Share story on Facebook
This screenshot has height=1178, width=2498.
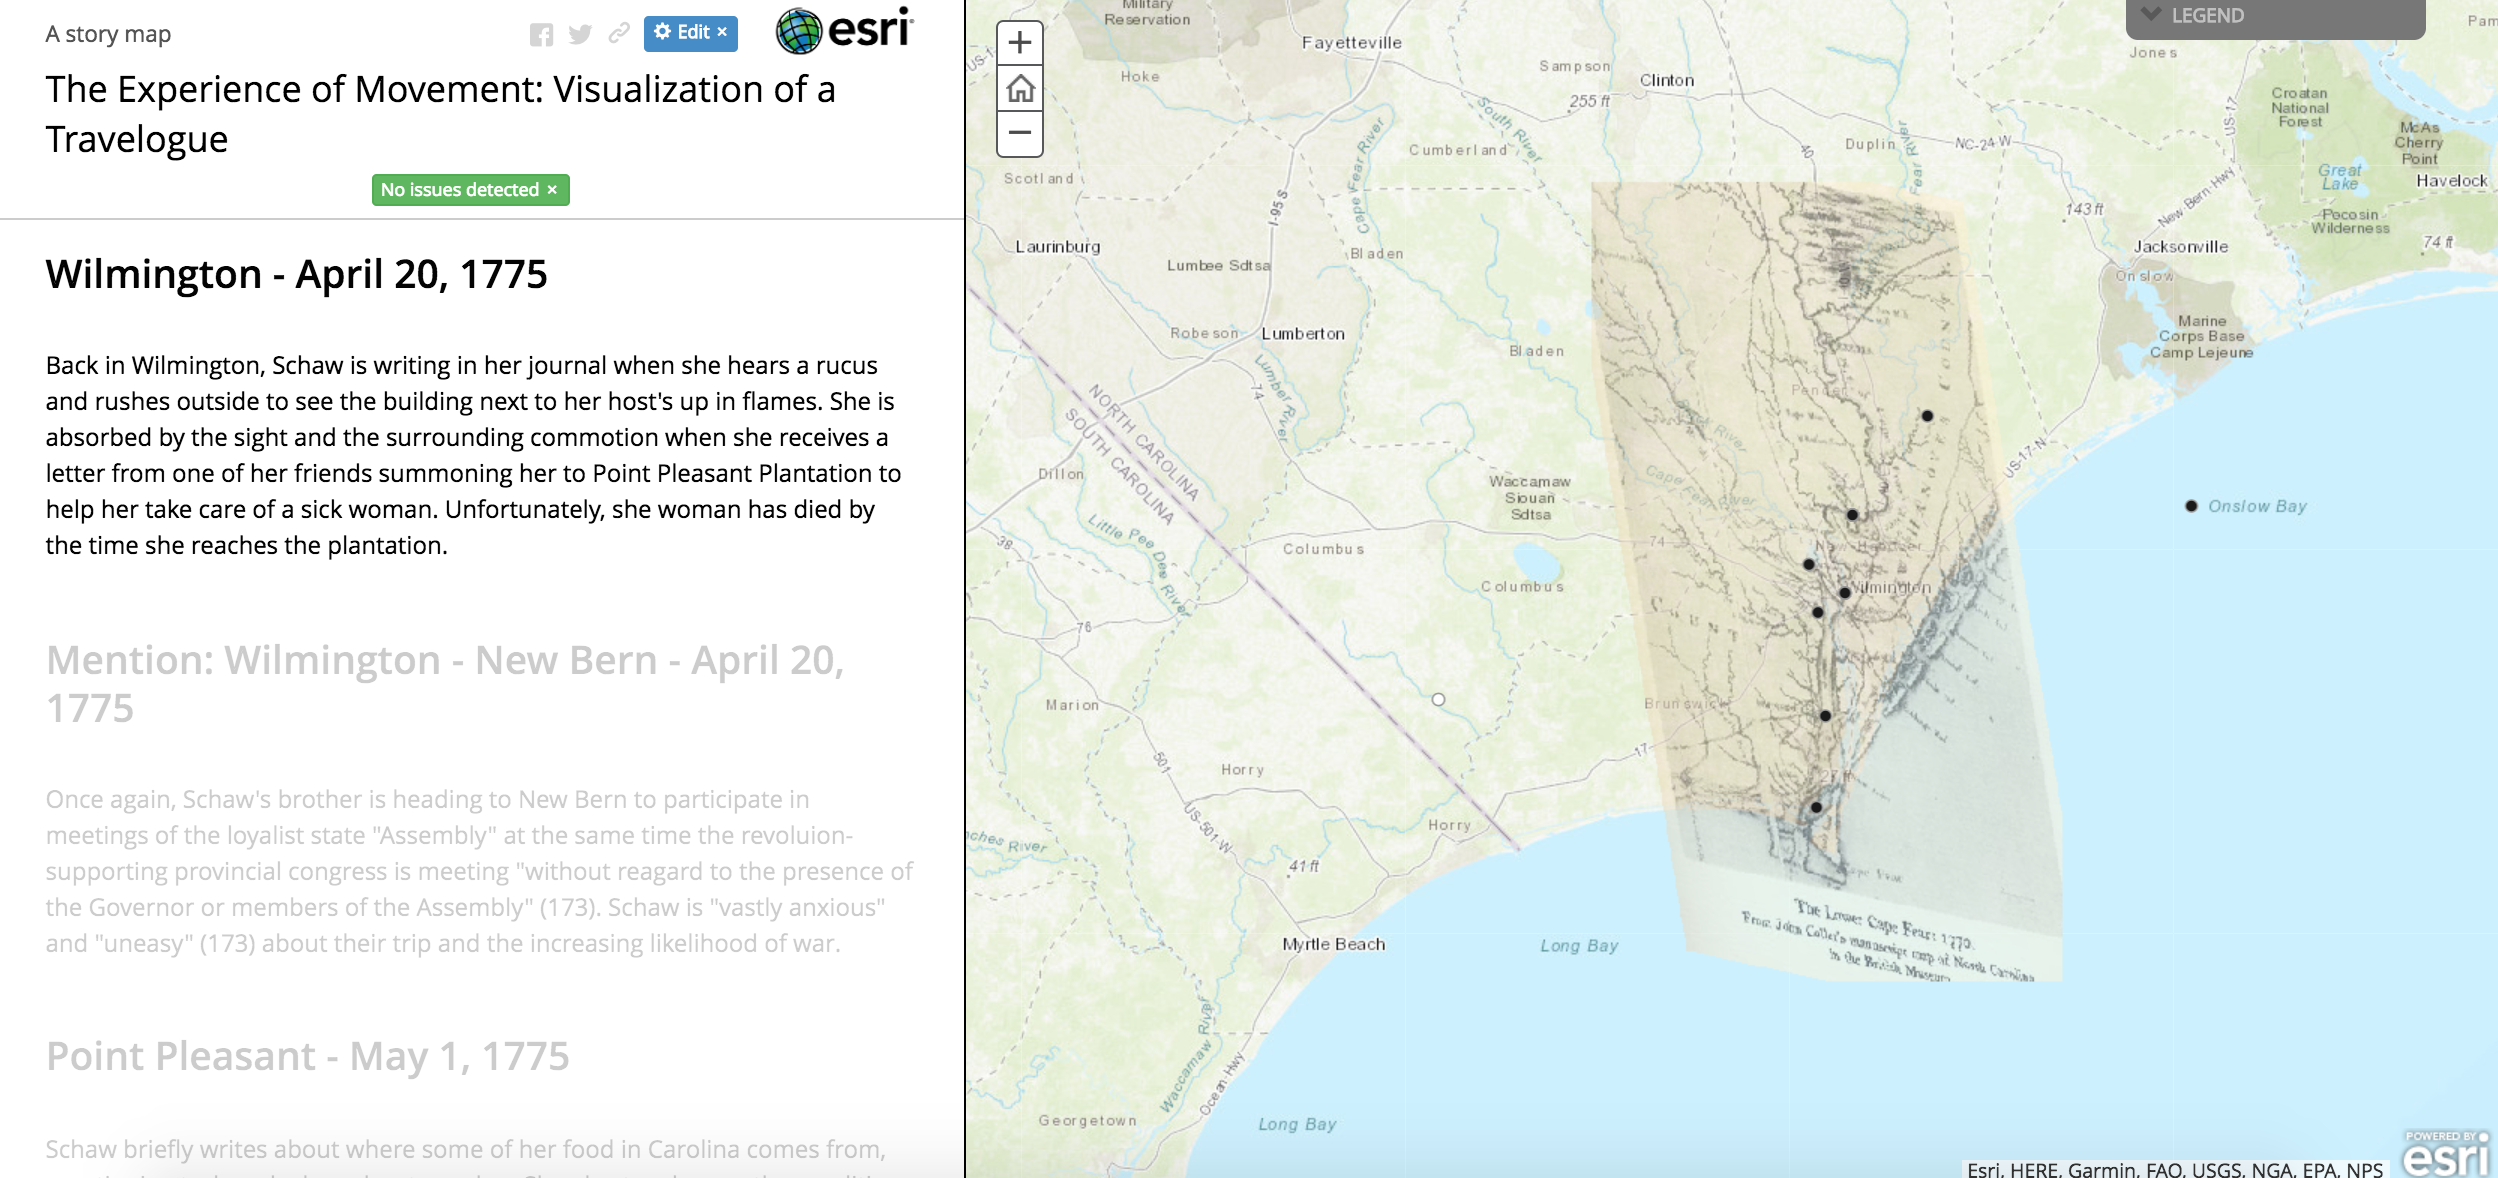point(541,35)
